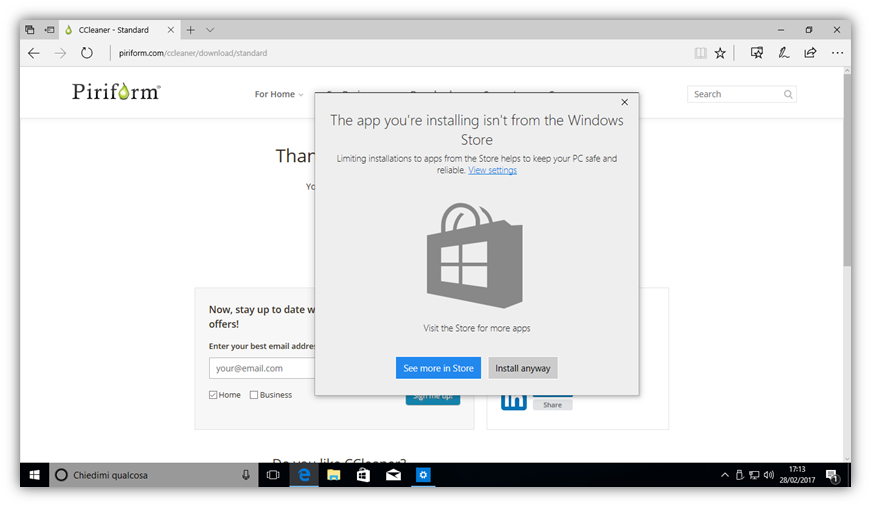Open a new tab with the plus icon
This screenshot has height=507, width=871.
[x=191, y=30]
